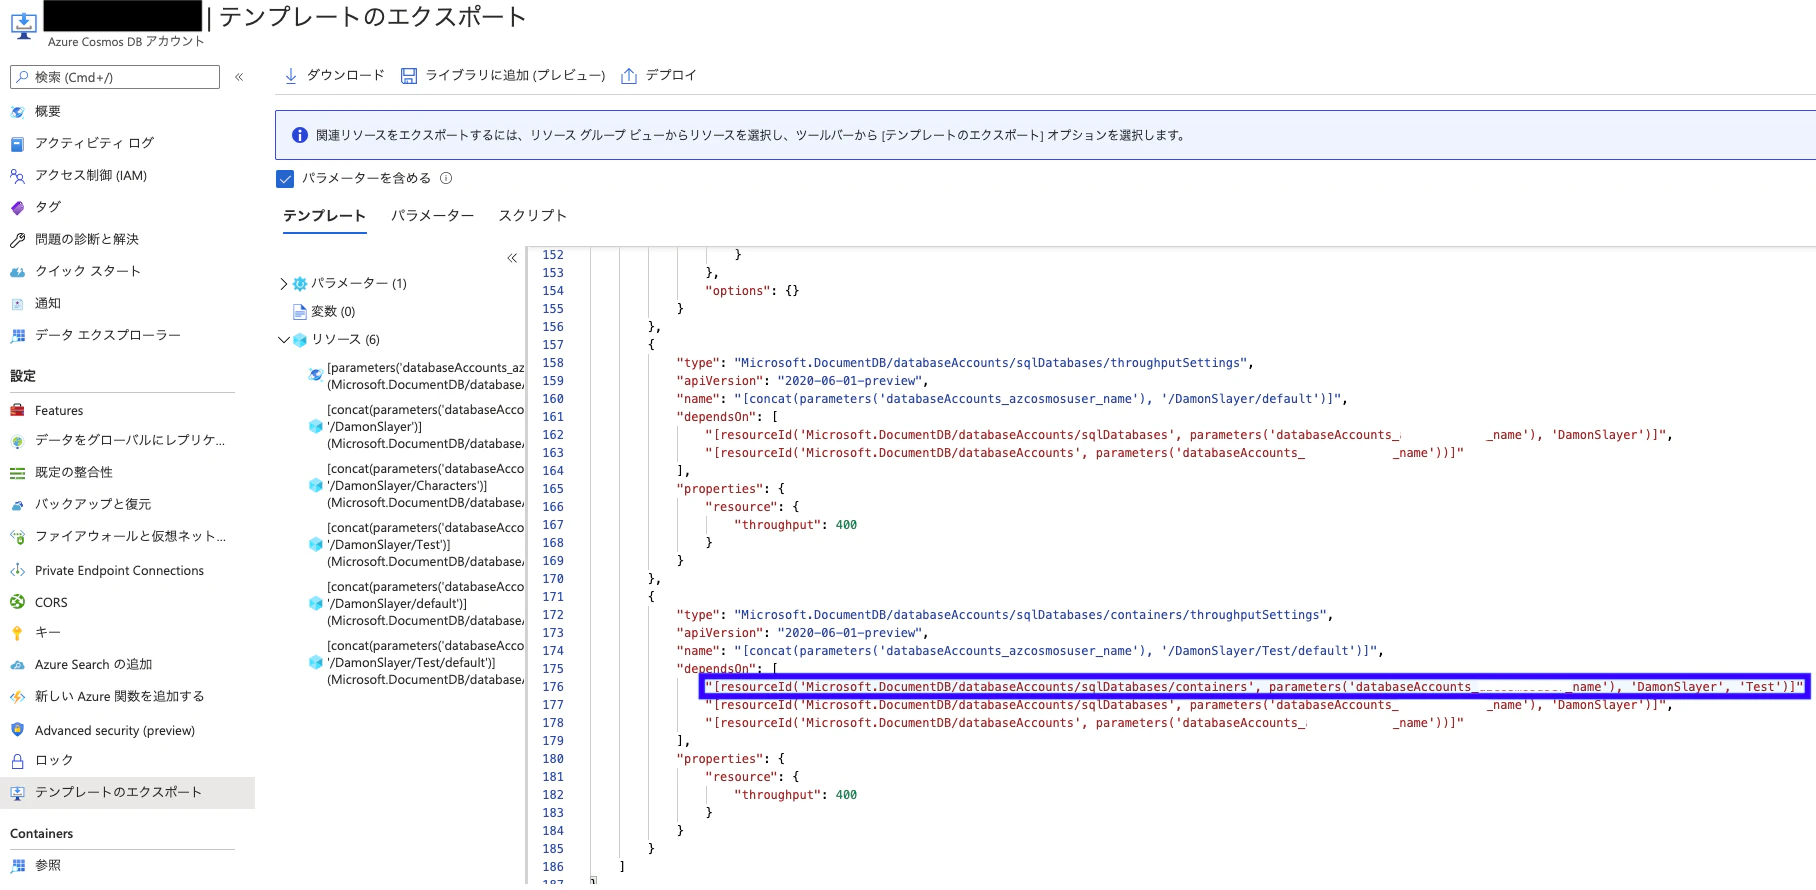Click the デプロイ button
Viewport: 1816px width, 890px height.
[x=659, y=76]
